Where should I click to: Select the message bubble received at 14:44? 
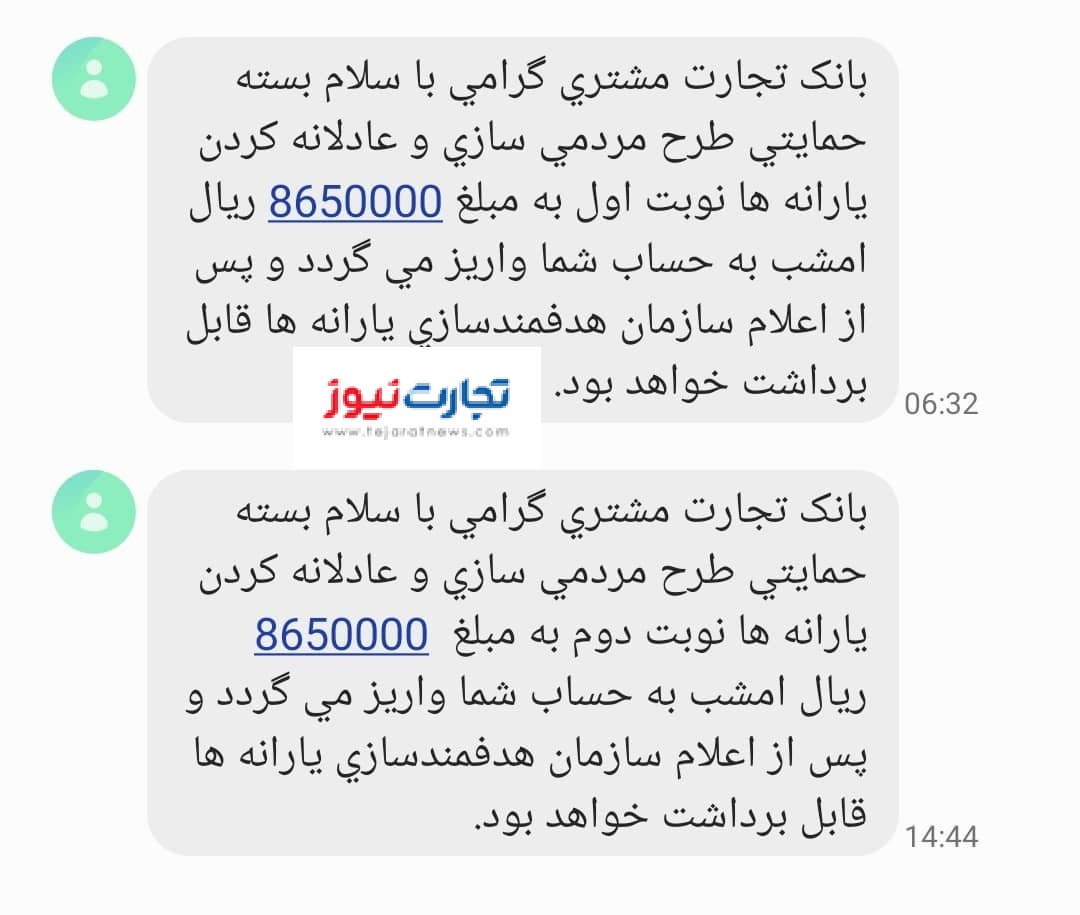click(x=523, y=663)
